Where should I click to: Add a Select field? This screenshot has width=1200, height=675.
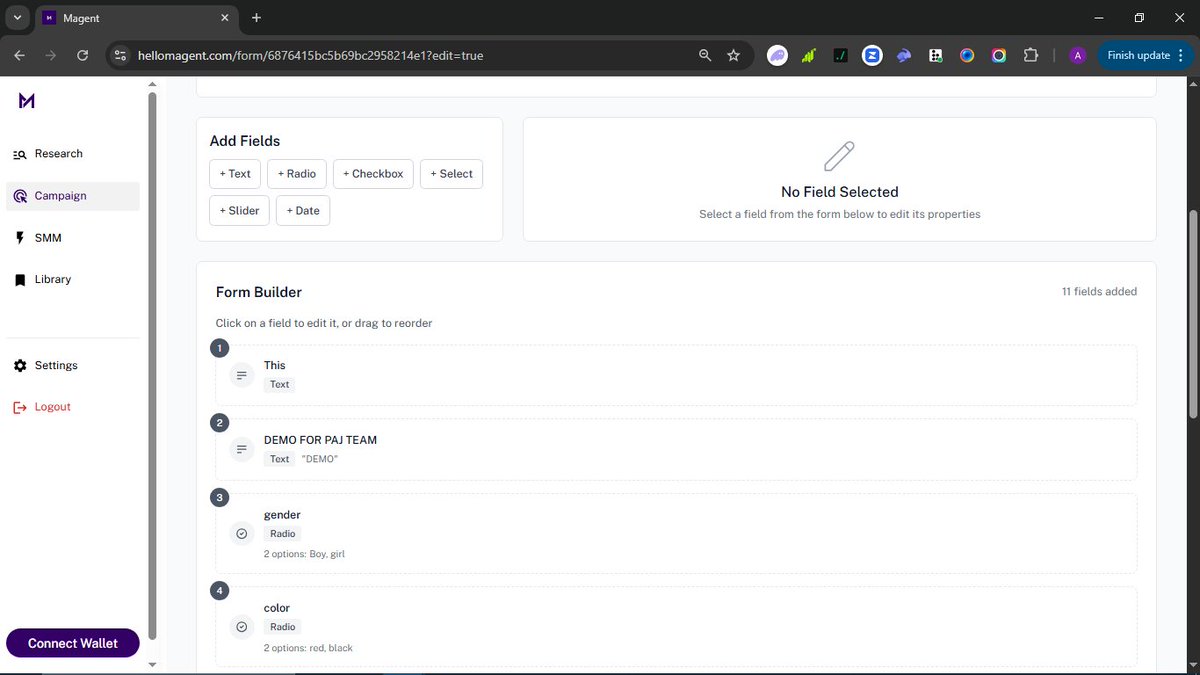[451, 174]
